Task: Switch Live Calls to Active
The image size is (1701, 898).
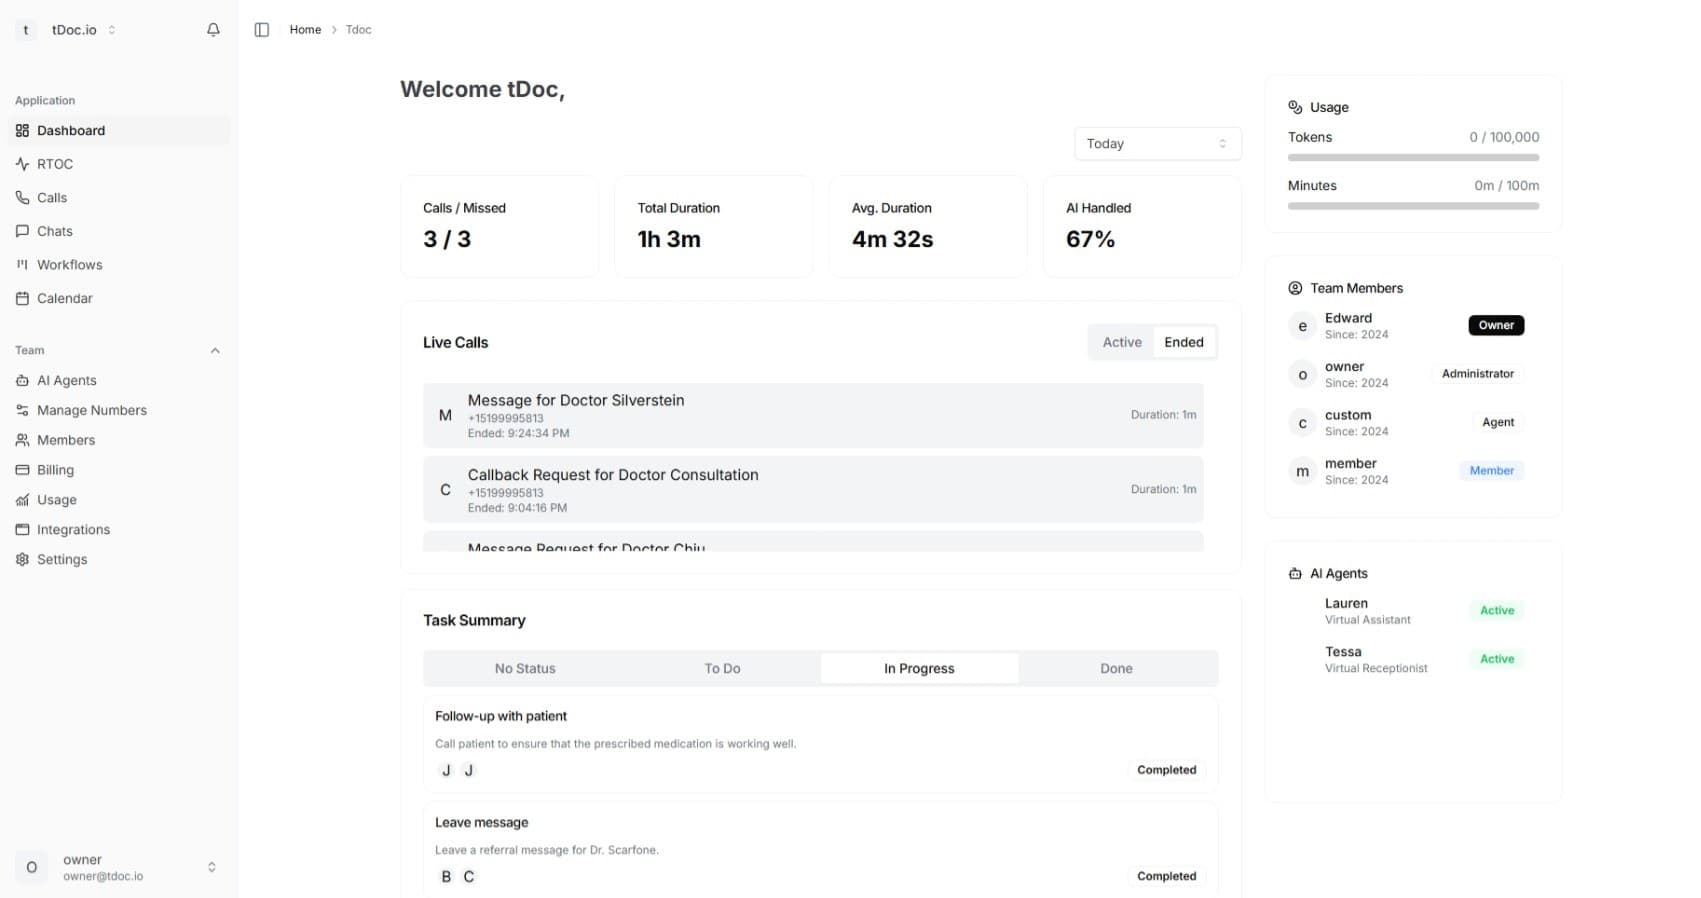Action: (x=1121, y=342)
